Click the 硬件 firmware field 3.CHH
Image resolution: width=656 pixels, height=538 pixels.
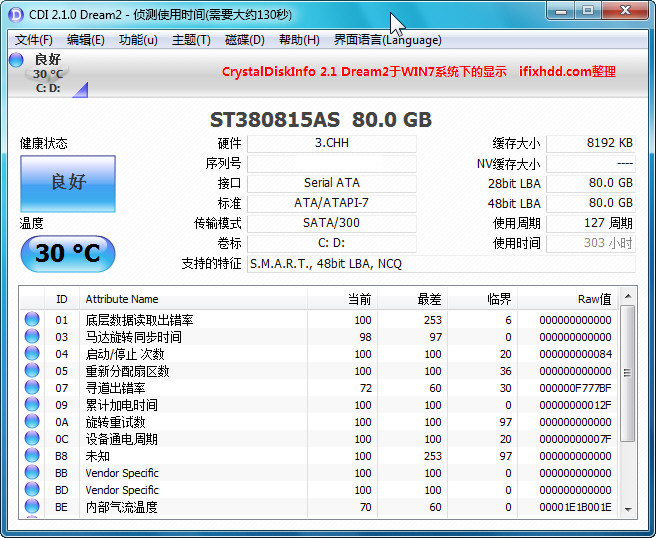(x=332, y=143)
